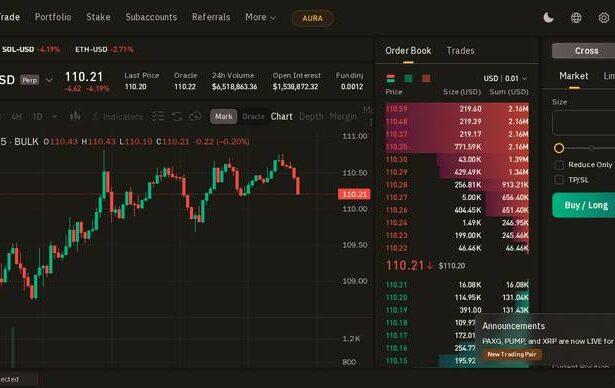Click the Size input field
This screenshot has width=615, height=388.
click(584, 123)
